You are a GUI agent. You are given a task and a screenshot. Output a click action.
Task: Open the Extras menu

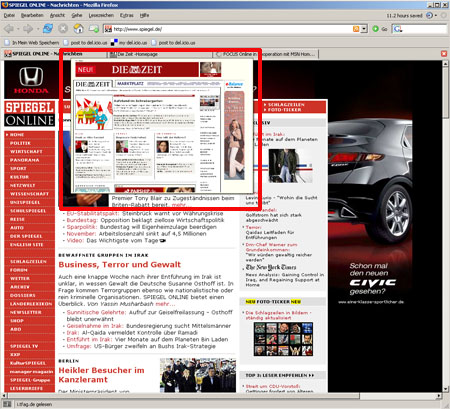pos(127,15)
